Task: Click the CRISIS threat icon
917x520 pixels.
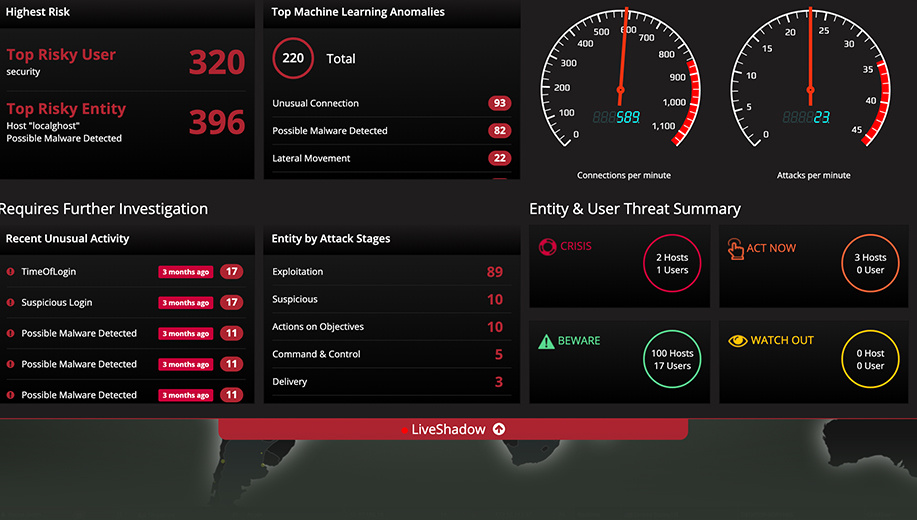Action: coord(547,247)
